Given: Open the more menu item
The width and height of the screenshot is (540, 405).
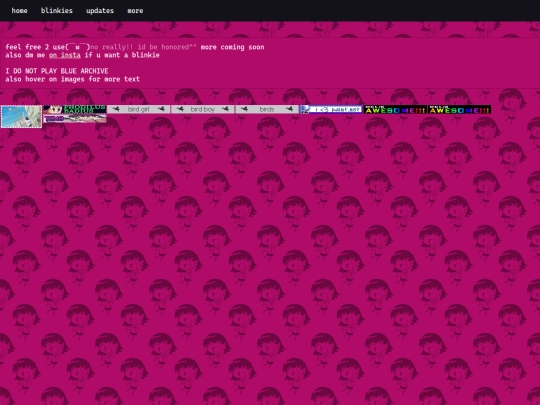Looking at the screenshot, I should click(135, 11).
